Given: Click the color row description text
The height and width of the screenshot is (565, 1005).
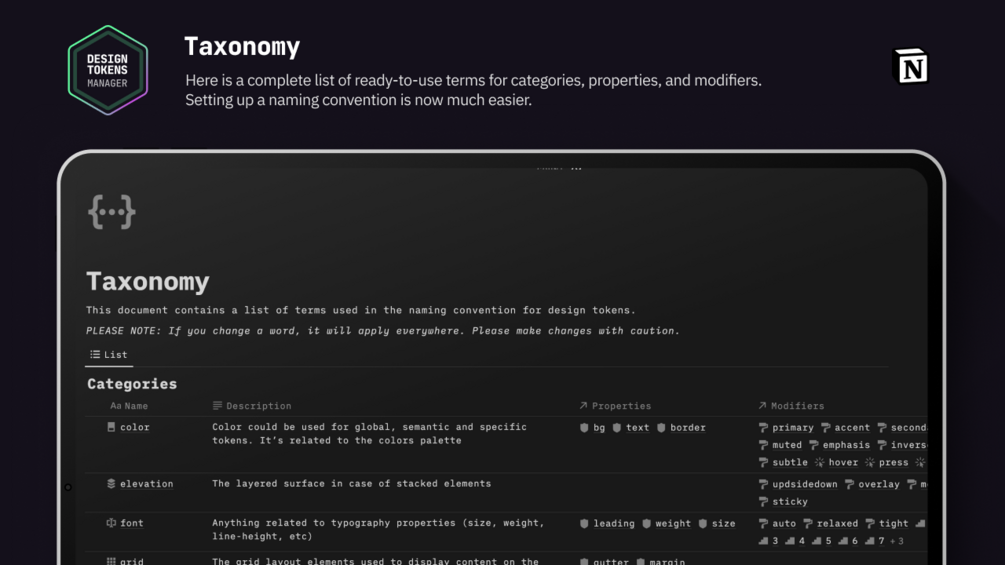Looking at the screenshot, I should pyautogui.click(x=369, y=434).
